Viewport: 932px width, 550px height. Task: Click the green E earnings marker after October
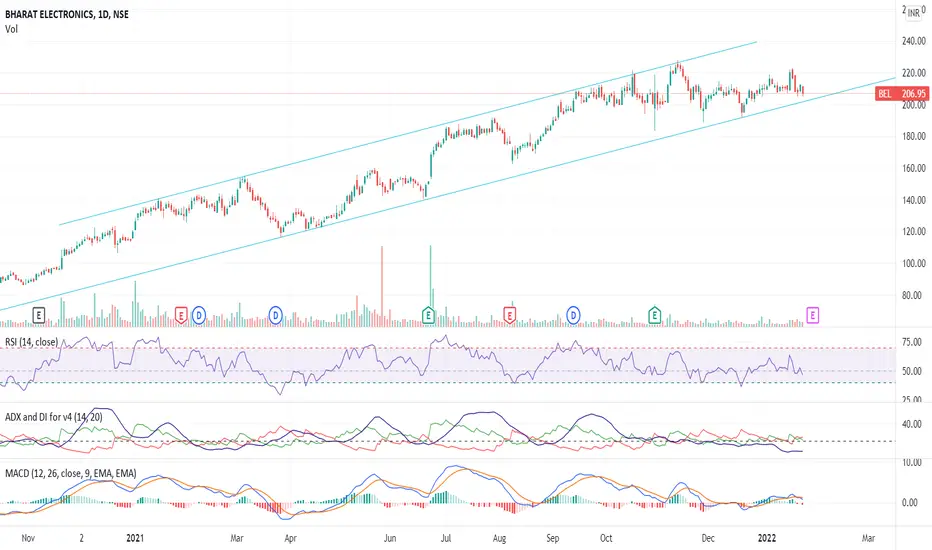pyautogui.click(x=654, y=315)
